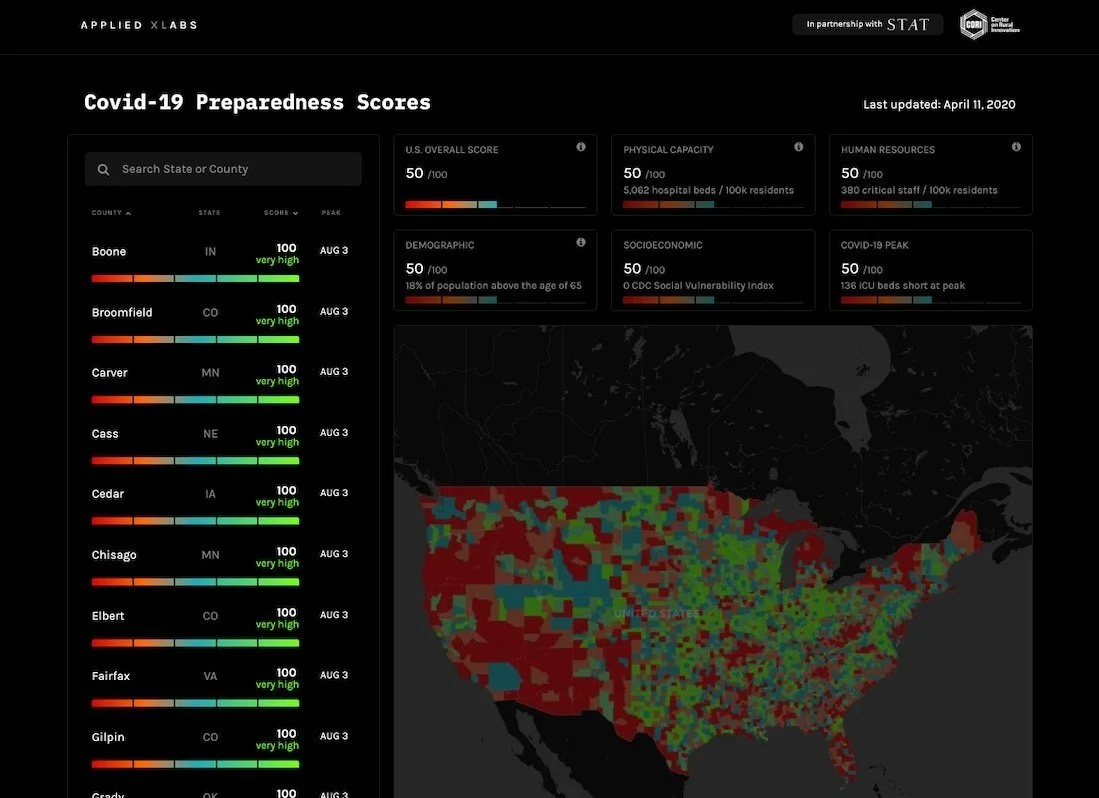
Task: Click the score bar under Boone
Action: click(x=196, y=279)
